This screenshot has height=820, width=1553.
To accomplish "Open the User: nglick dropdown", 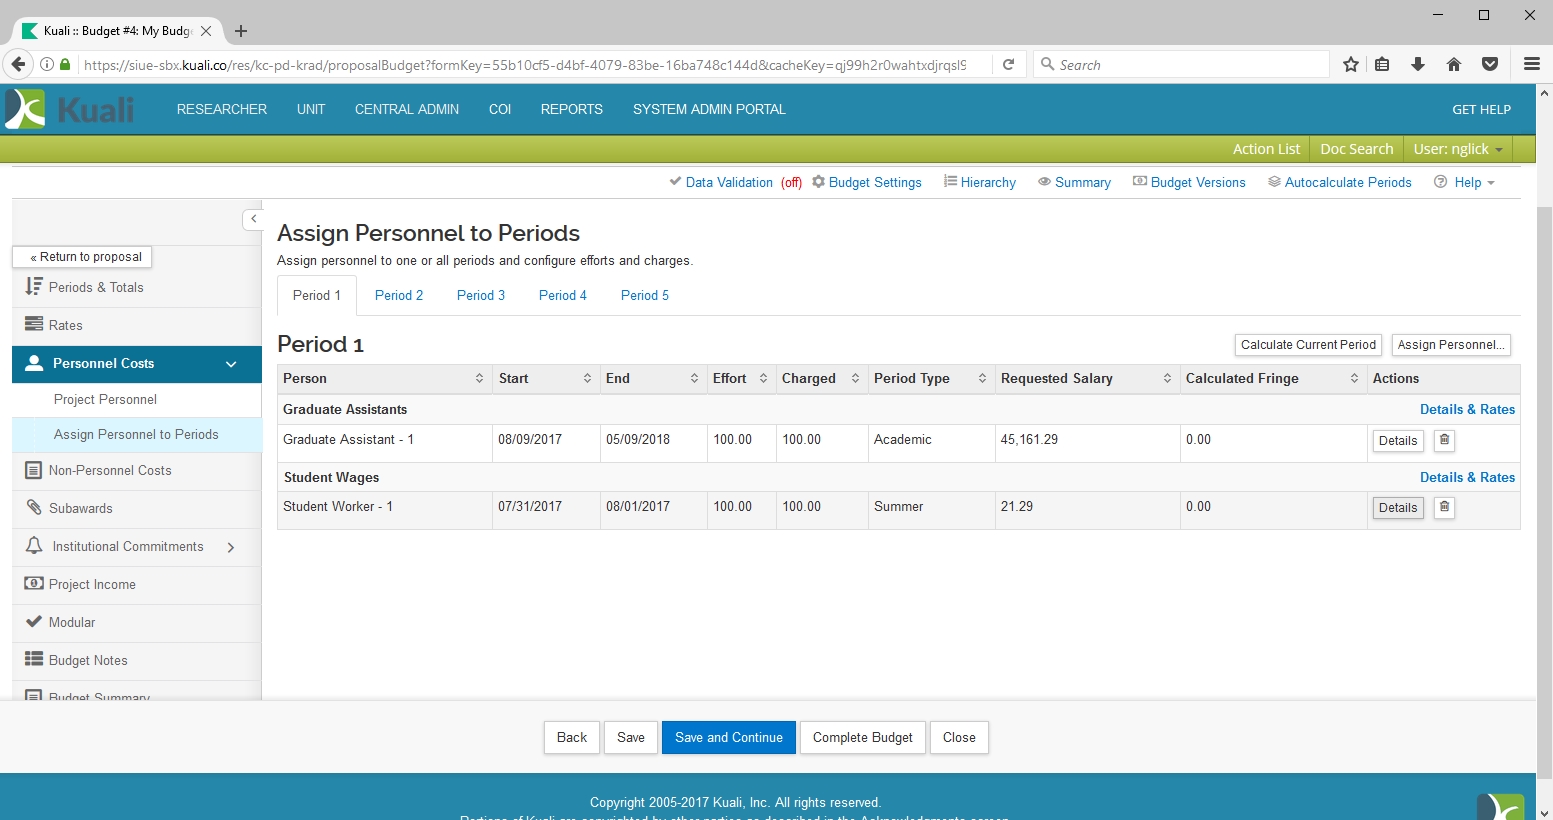I will (1457, 149).
